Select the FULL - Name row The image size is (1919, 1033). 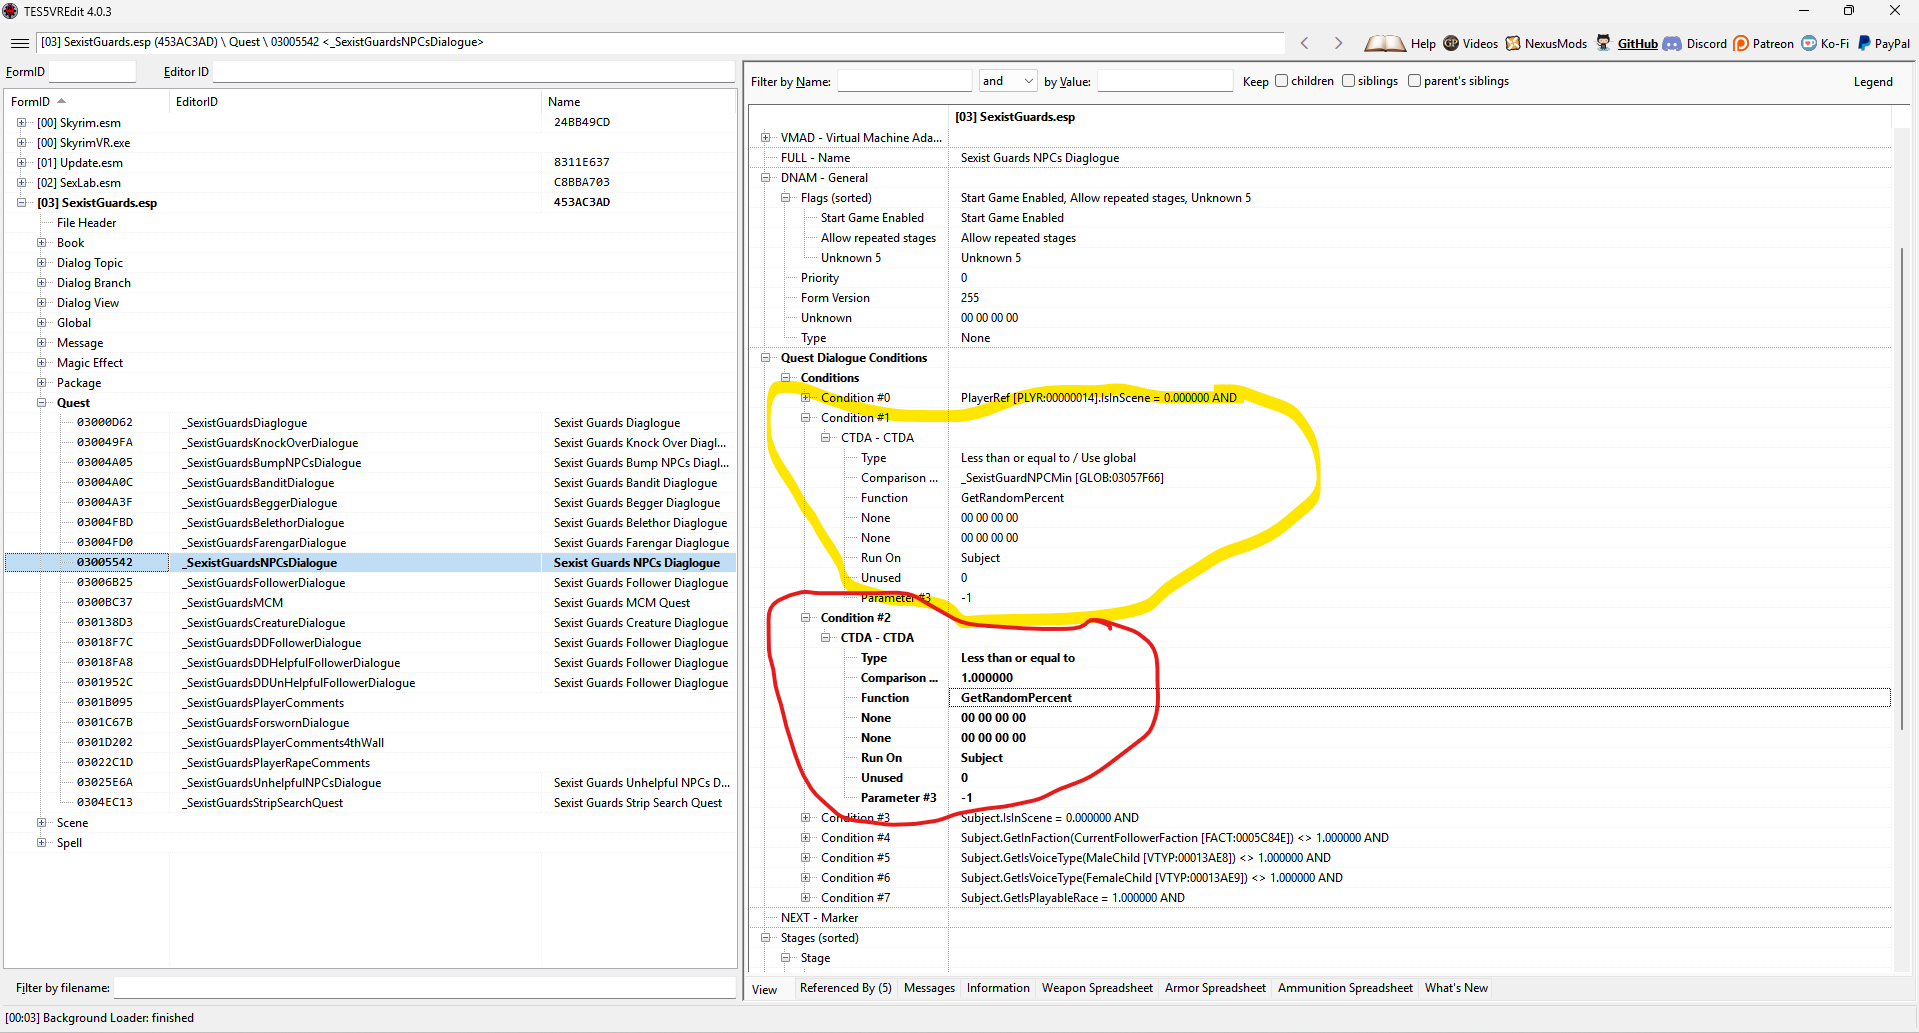click(1320, 158)
